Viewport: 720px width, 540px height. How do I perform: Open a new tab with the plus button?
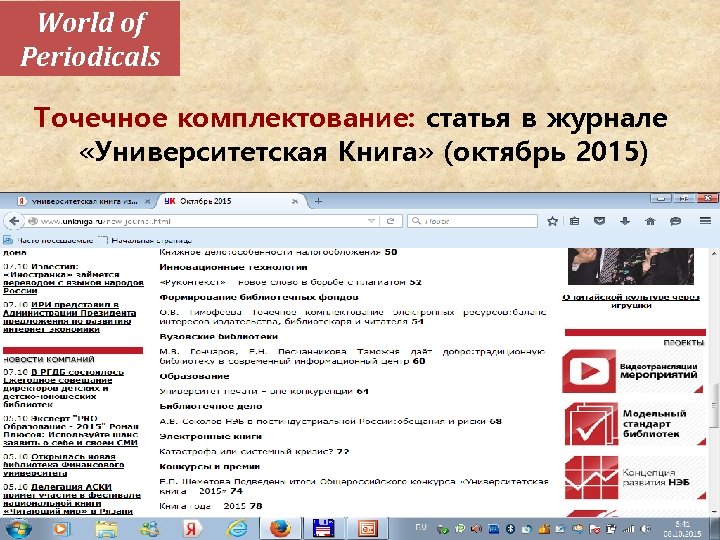[x=318, y=201]
